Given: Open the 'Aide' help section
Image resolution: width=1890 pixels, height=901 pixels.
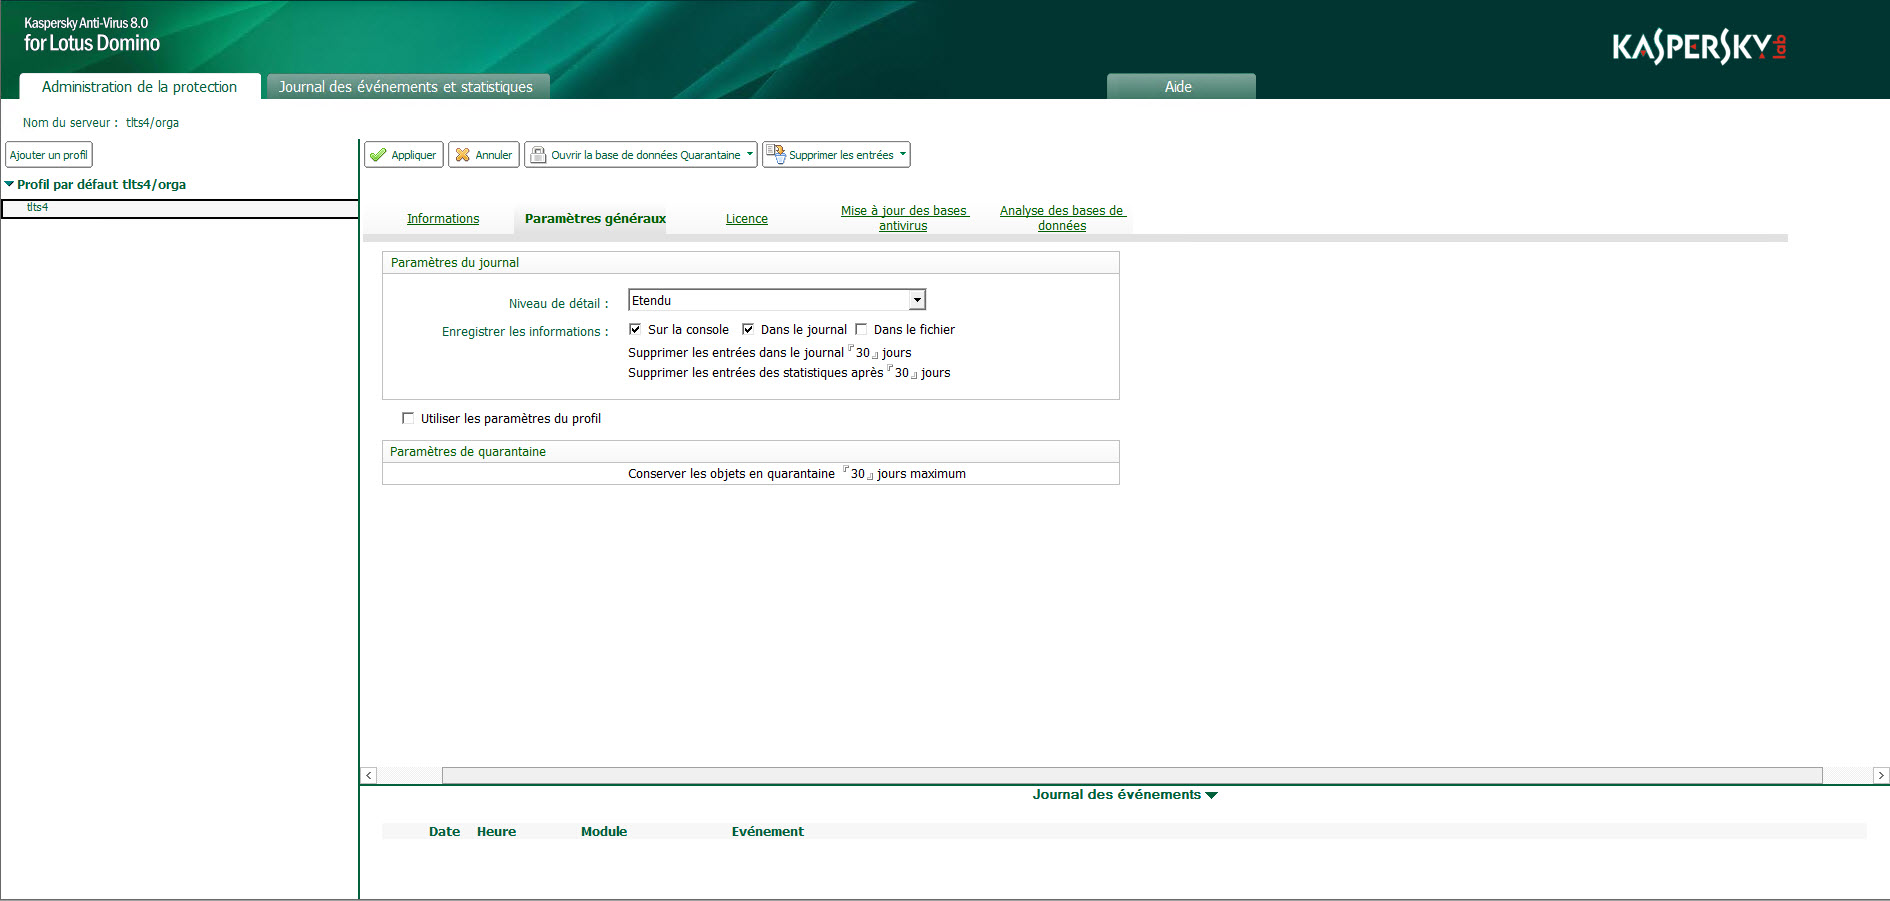Looking at the screenshot, I should click(x=1180, y=87).
